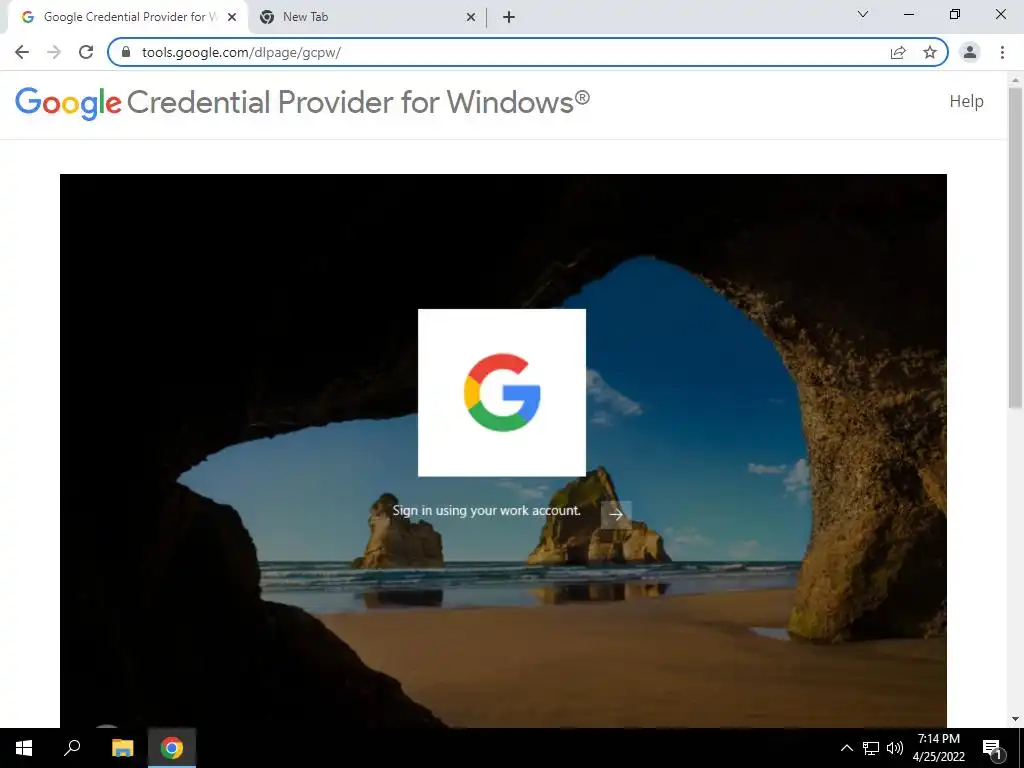
Task: Reload the current page
Action: [86, 52]
